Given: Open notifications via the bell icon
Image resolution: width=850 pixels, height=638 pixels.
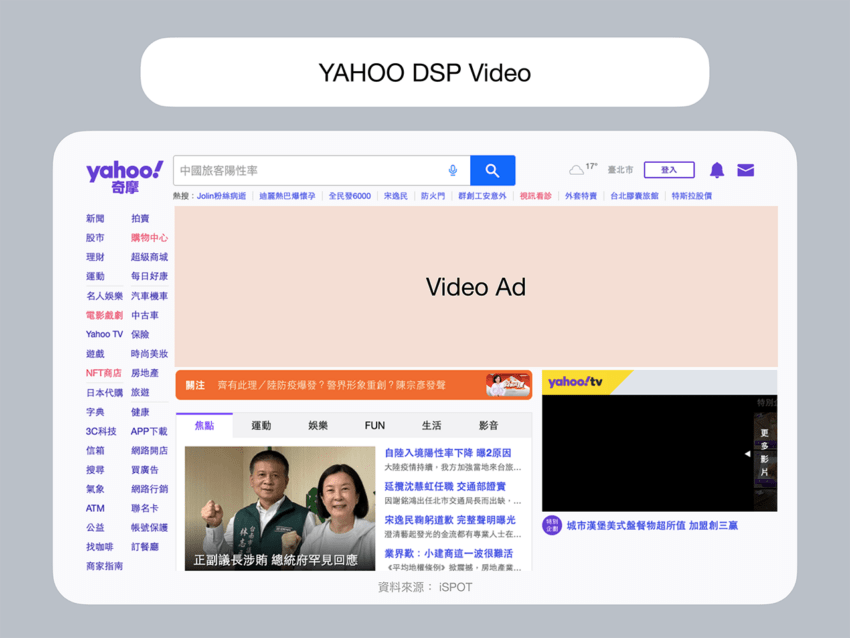Looking at the screenshot, I should tap(717, 170).
